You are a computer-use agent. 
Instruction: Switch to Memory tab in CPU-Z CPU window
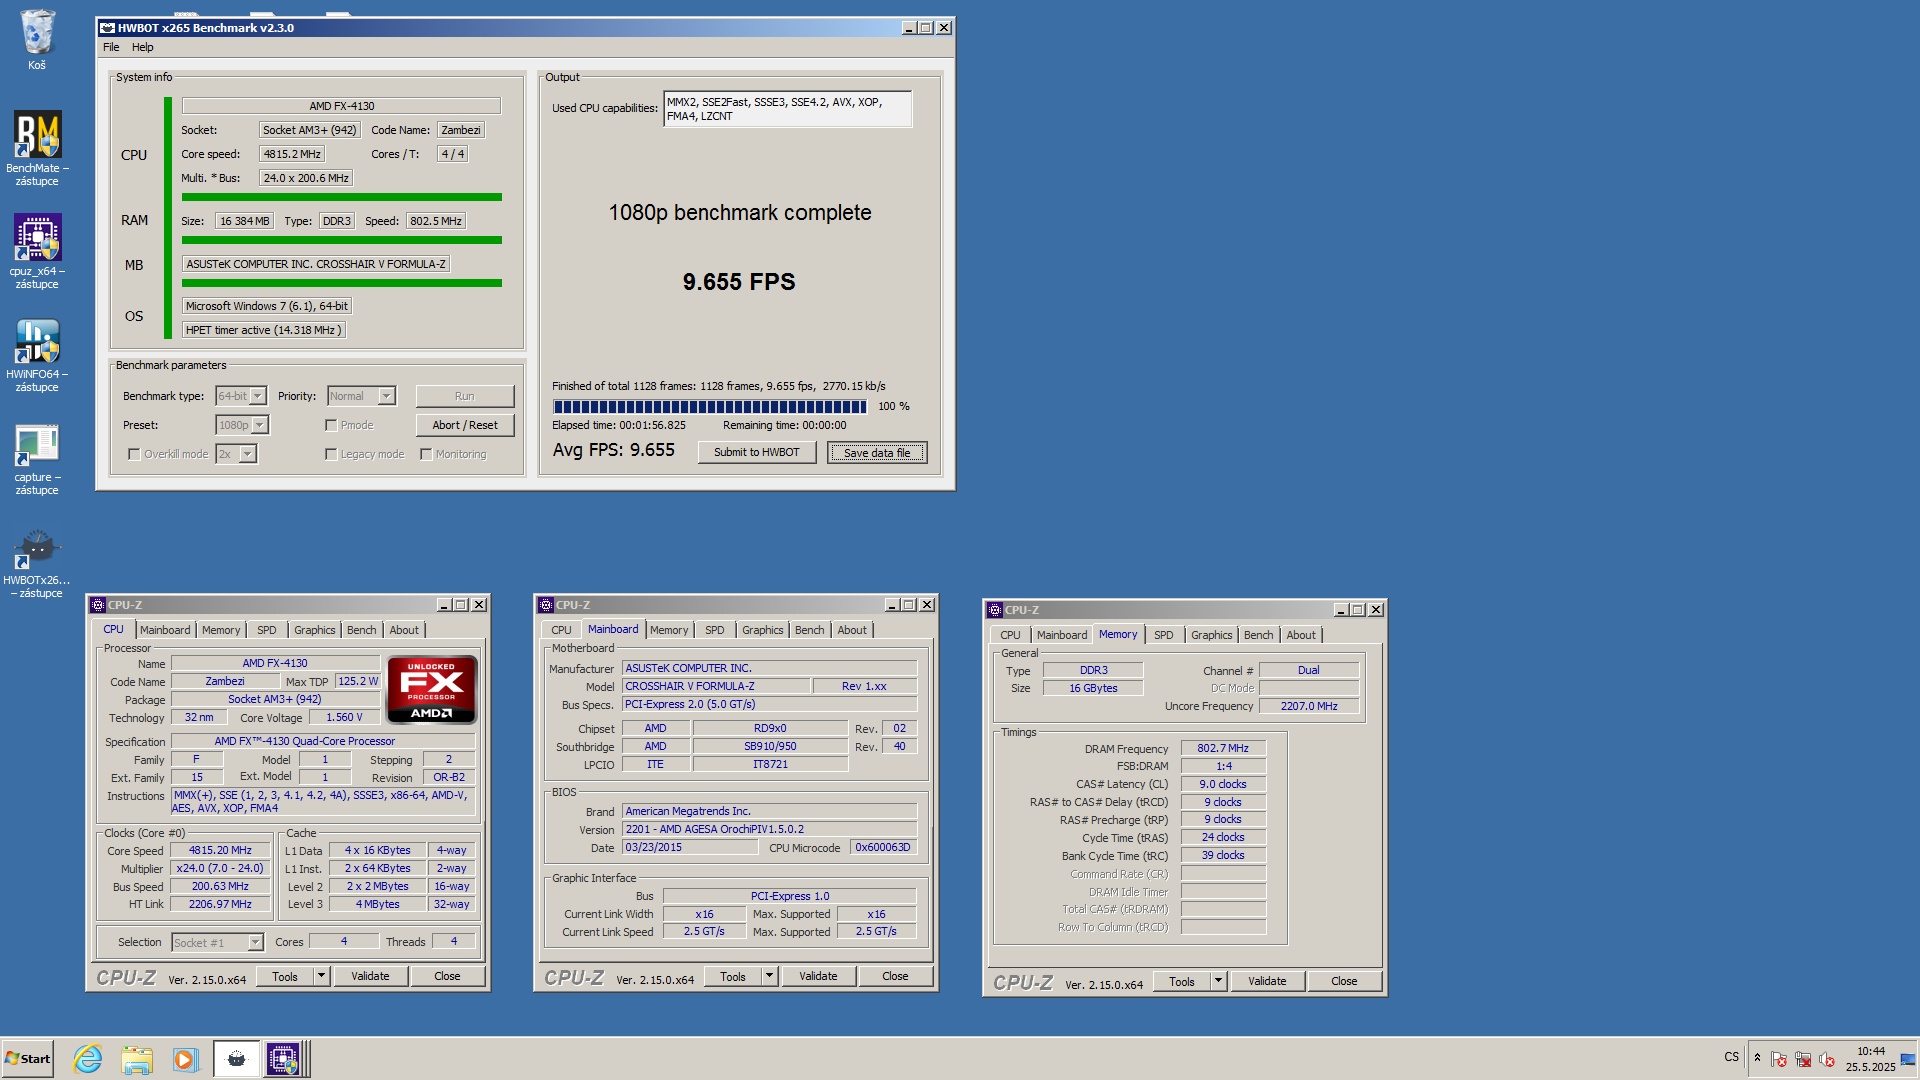point(221,630)
